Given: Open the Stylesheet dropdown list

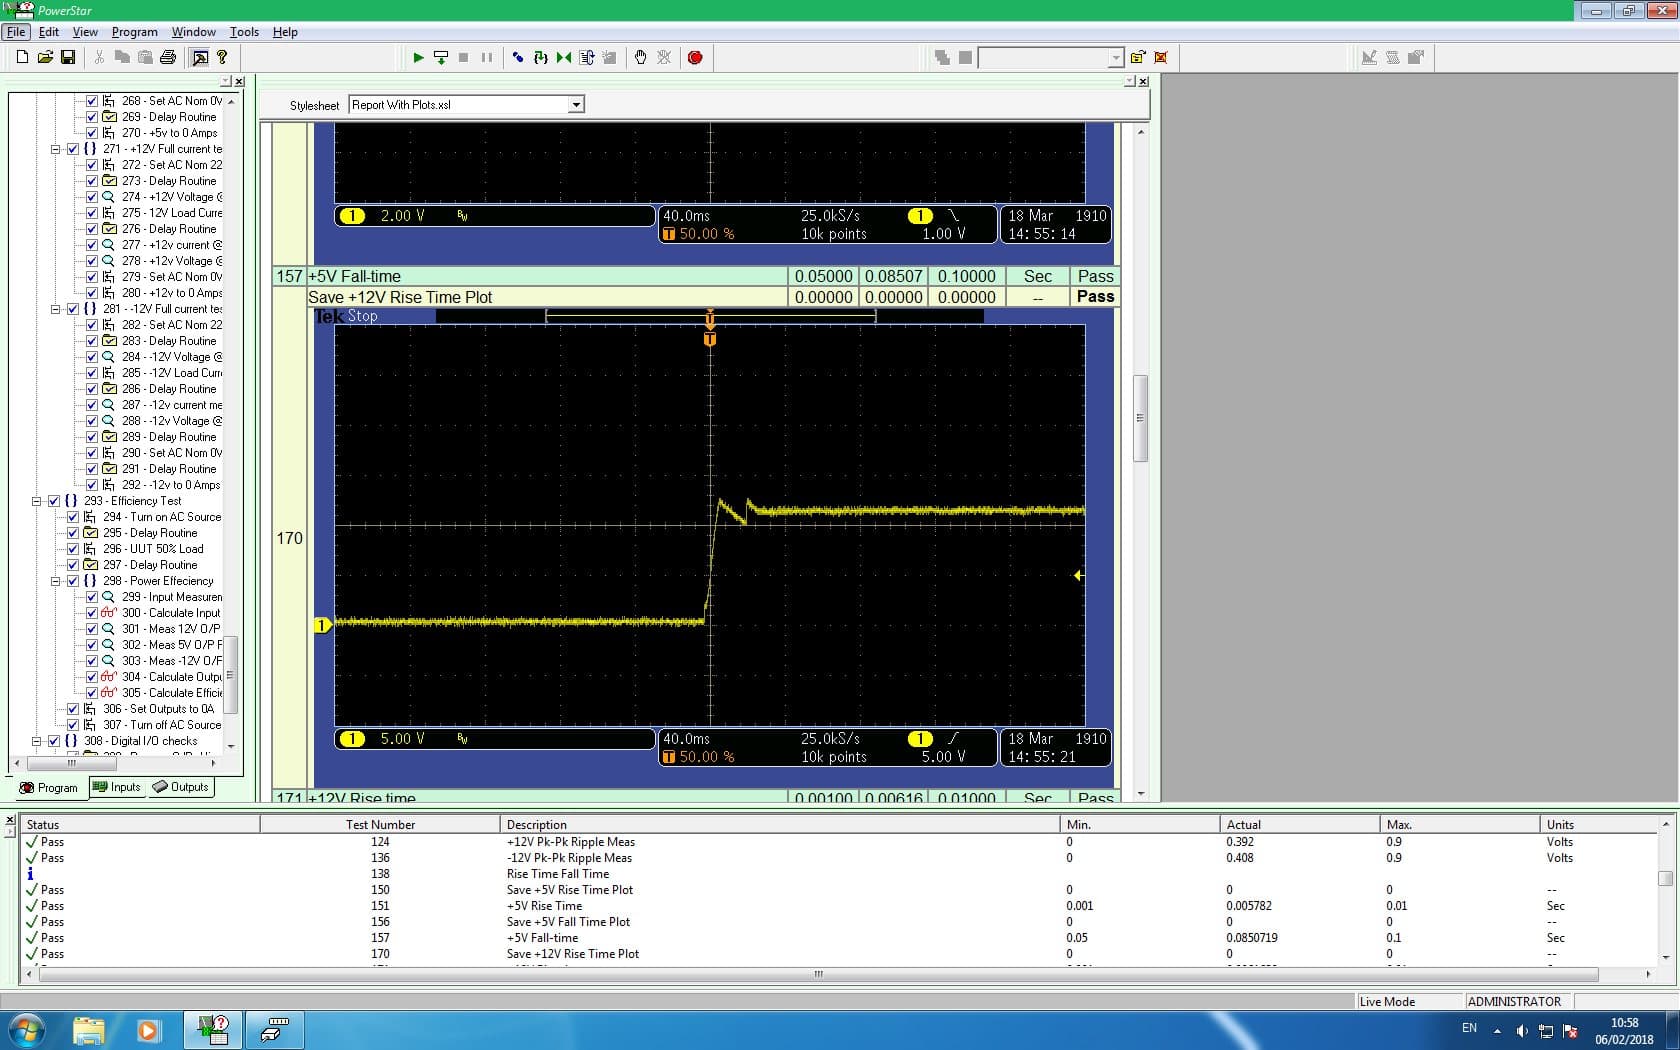Looking at the screenshot, I should point(576,105).
